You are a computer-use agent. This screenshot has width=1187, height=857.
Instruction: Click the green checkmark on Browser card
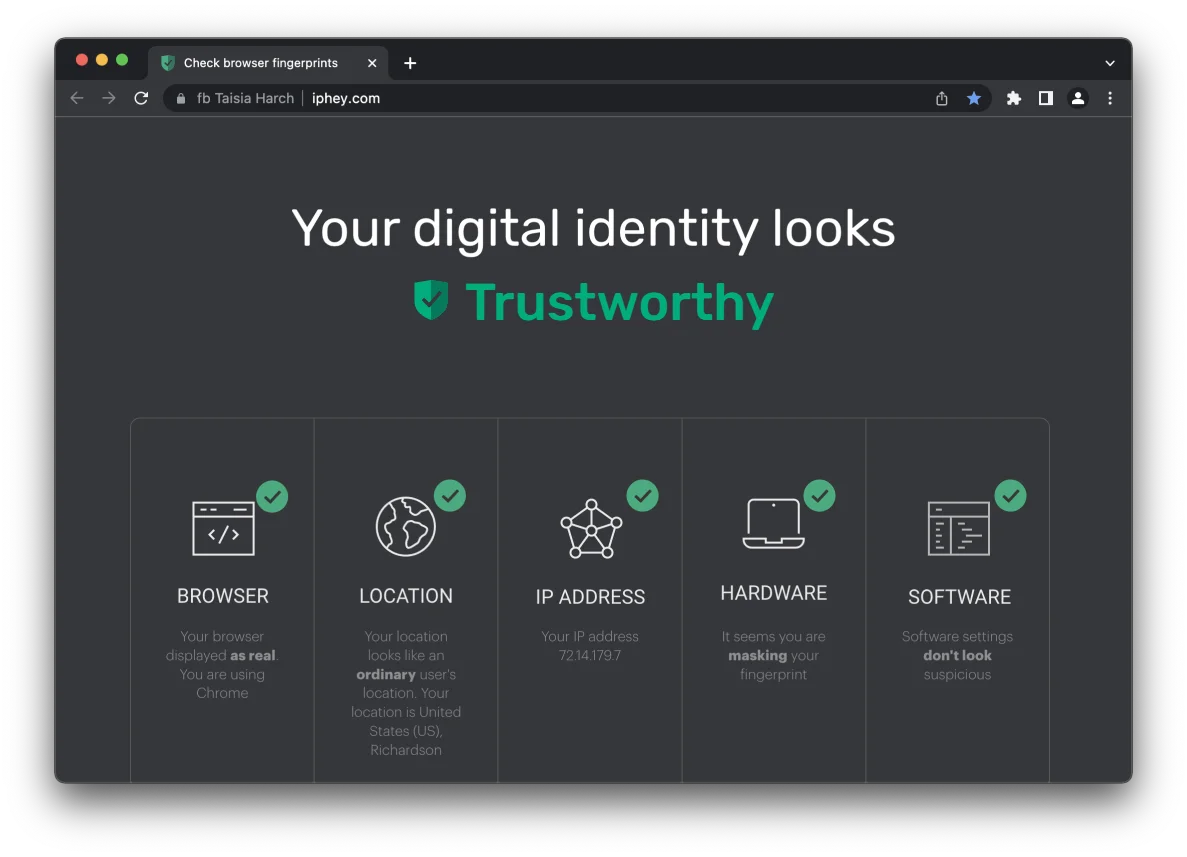[x=272, y=497]
